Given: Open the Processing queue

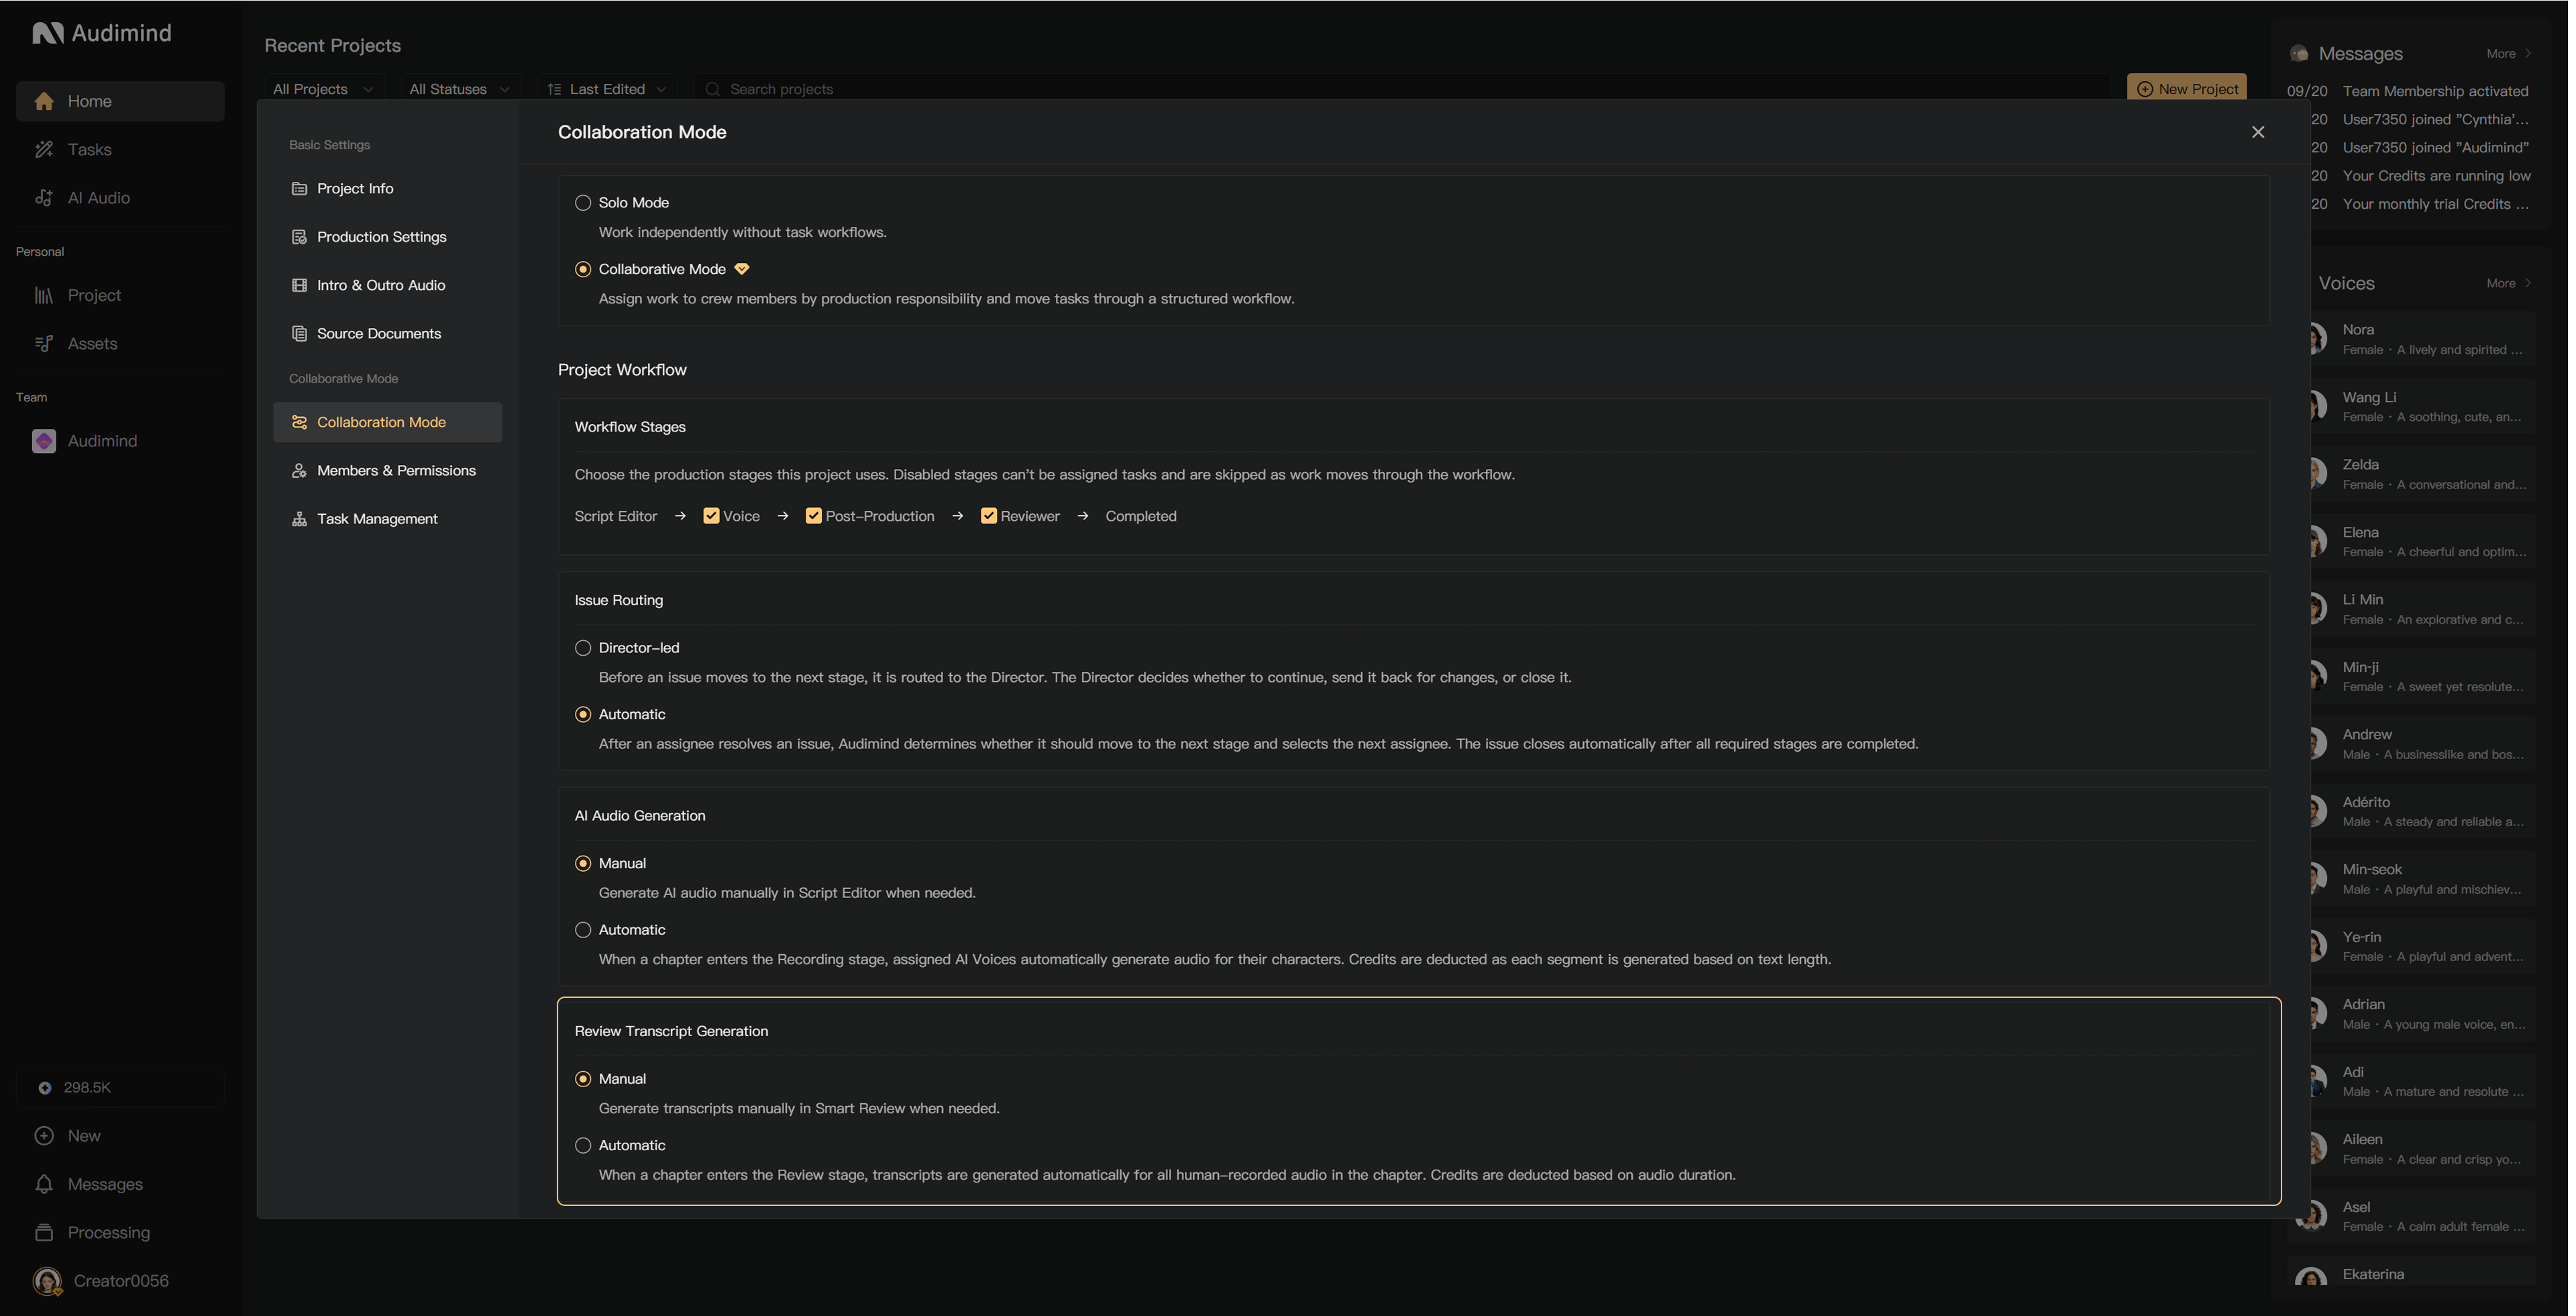Looking at the screenshot, I should [x=120, y=1232].
